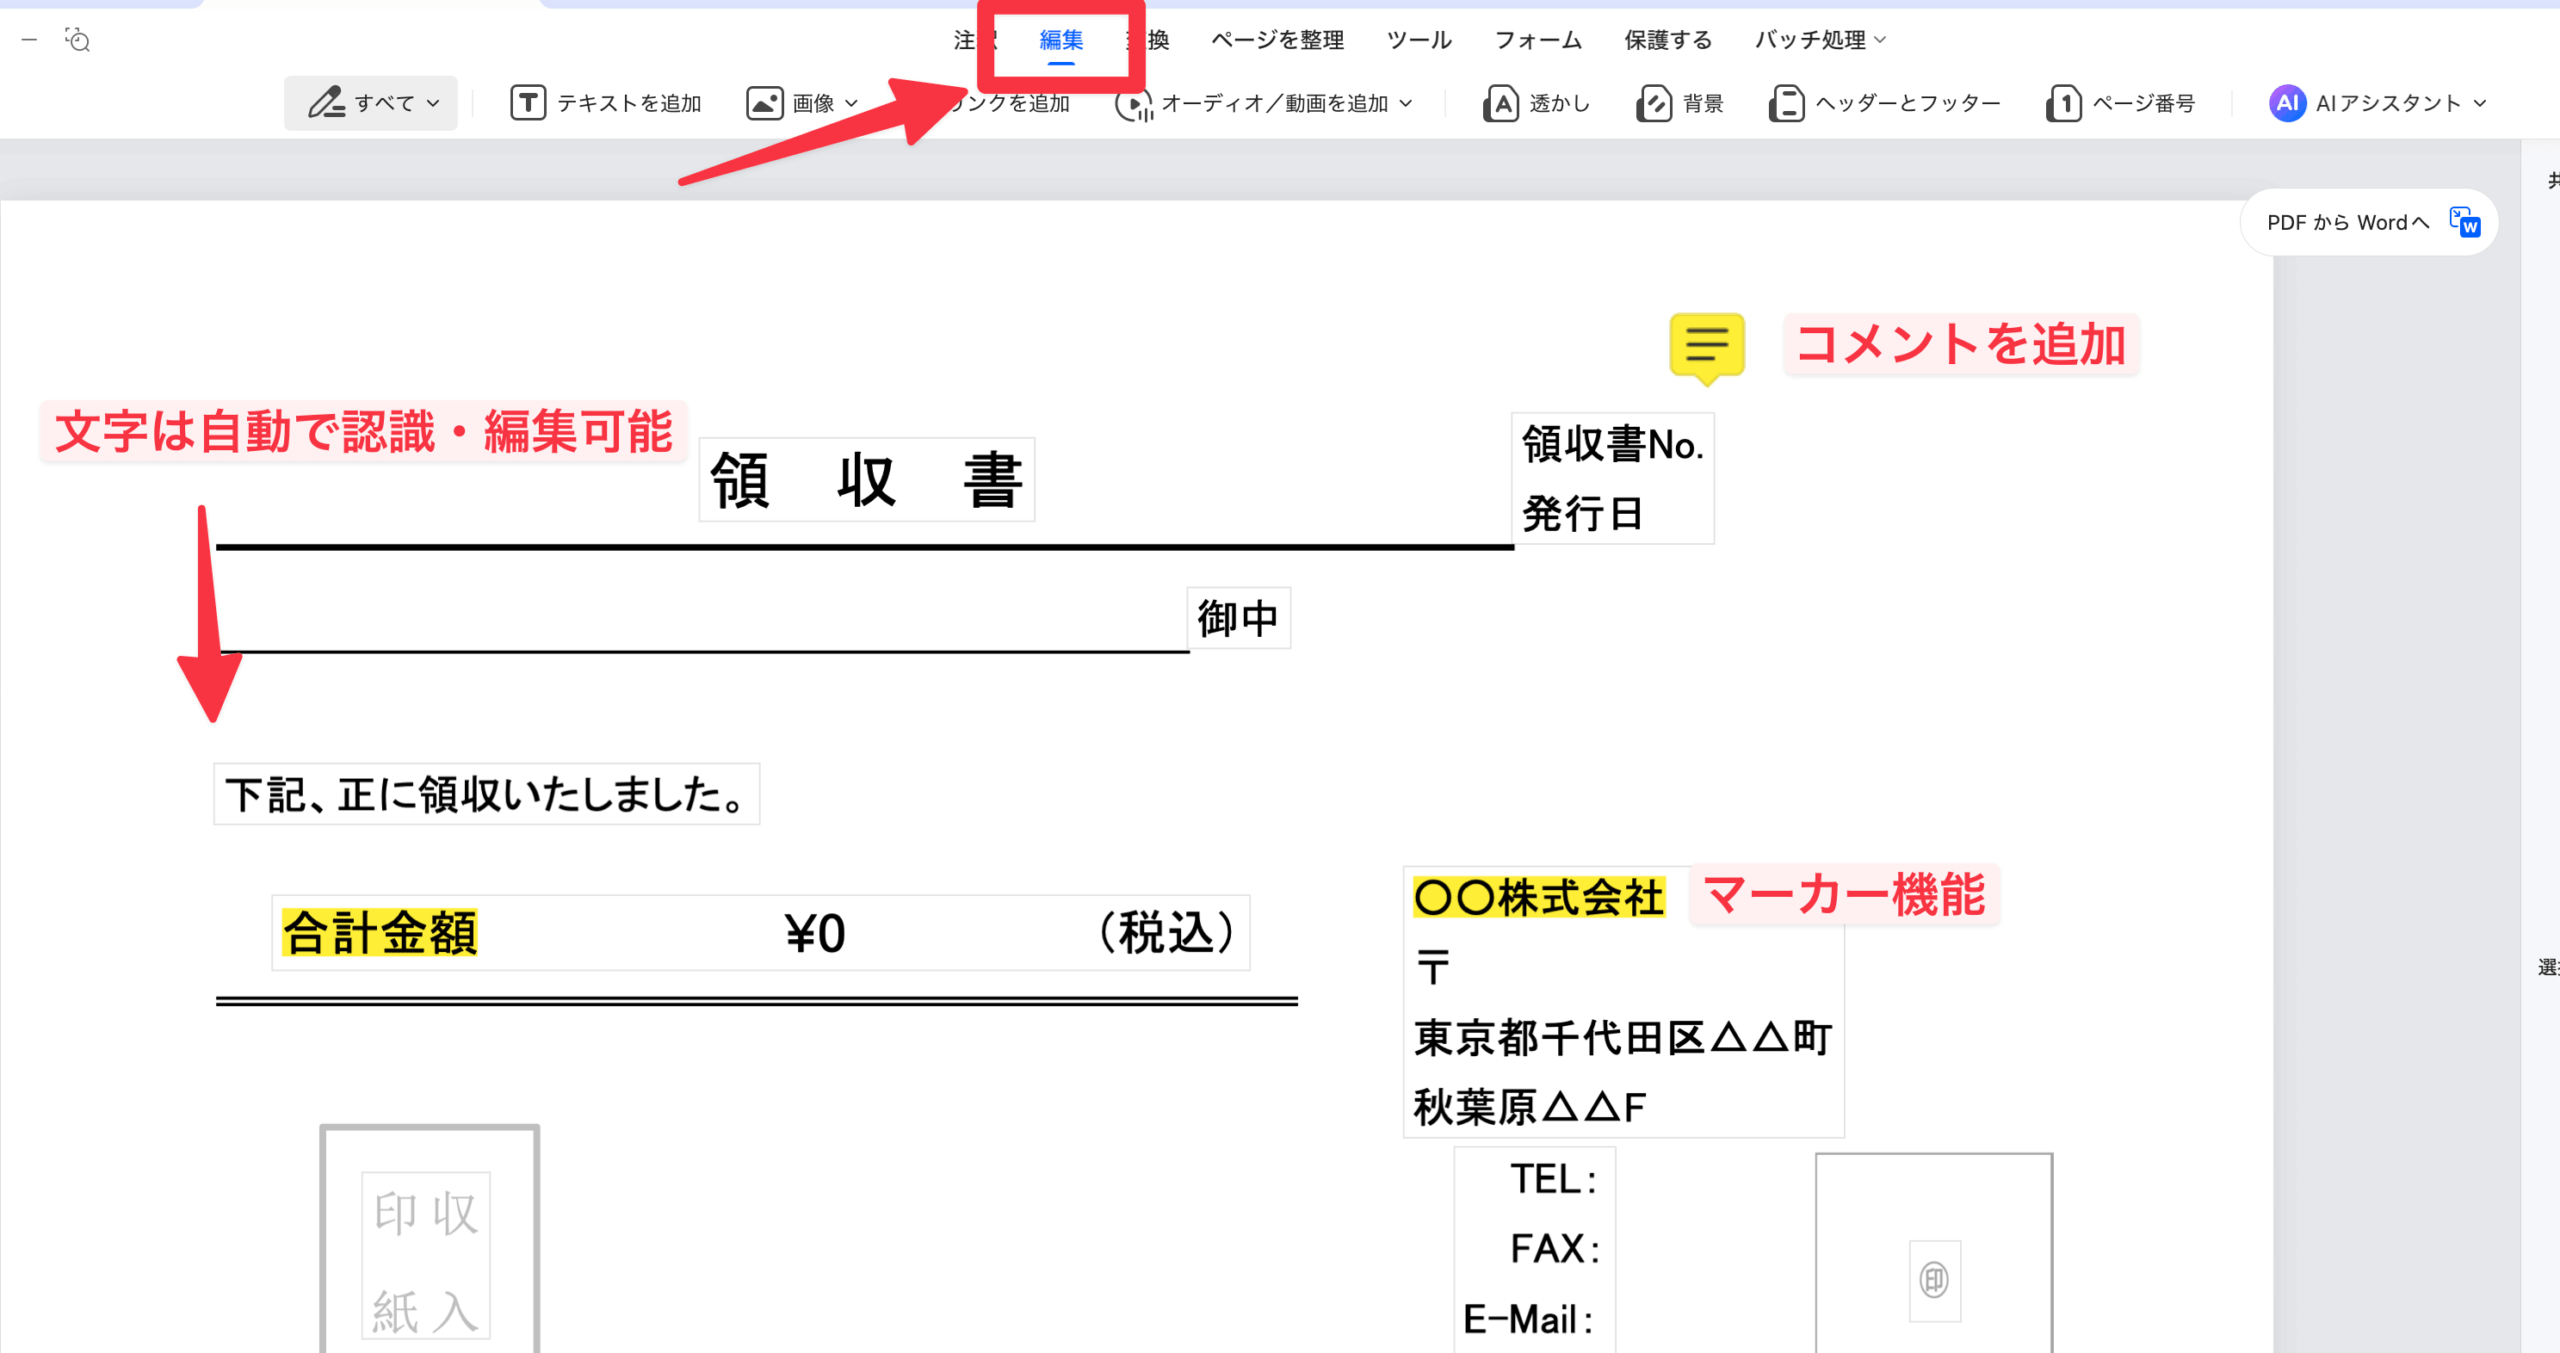Expand the AIアシスタント dropdown chevron
This screenshot has height=1353, width=2560.
[x=2480, y=103]
